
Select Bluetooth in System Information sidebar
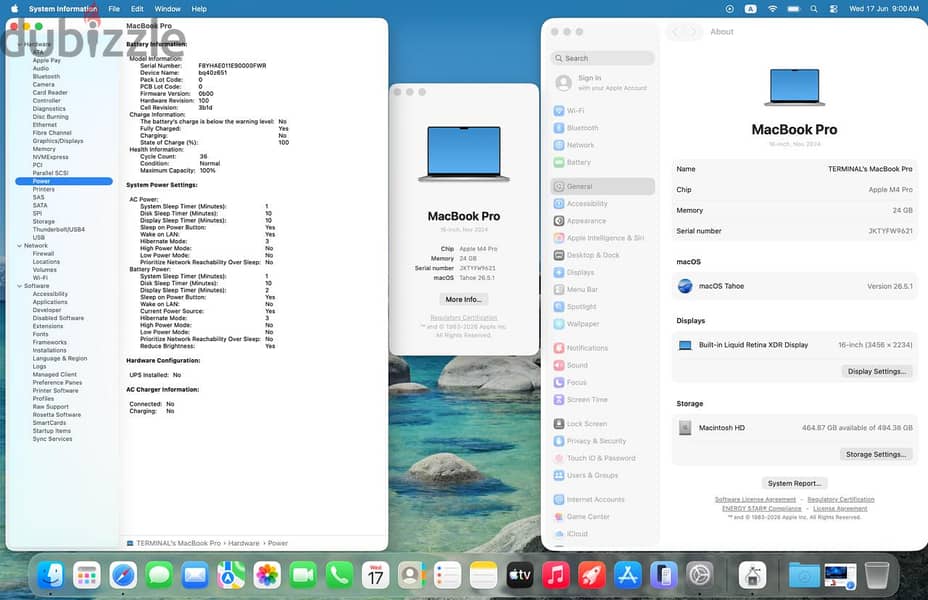click(x=46, y=76)
